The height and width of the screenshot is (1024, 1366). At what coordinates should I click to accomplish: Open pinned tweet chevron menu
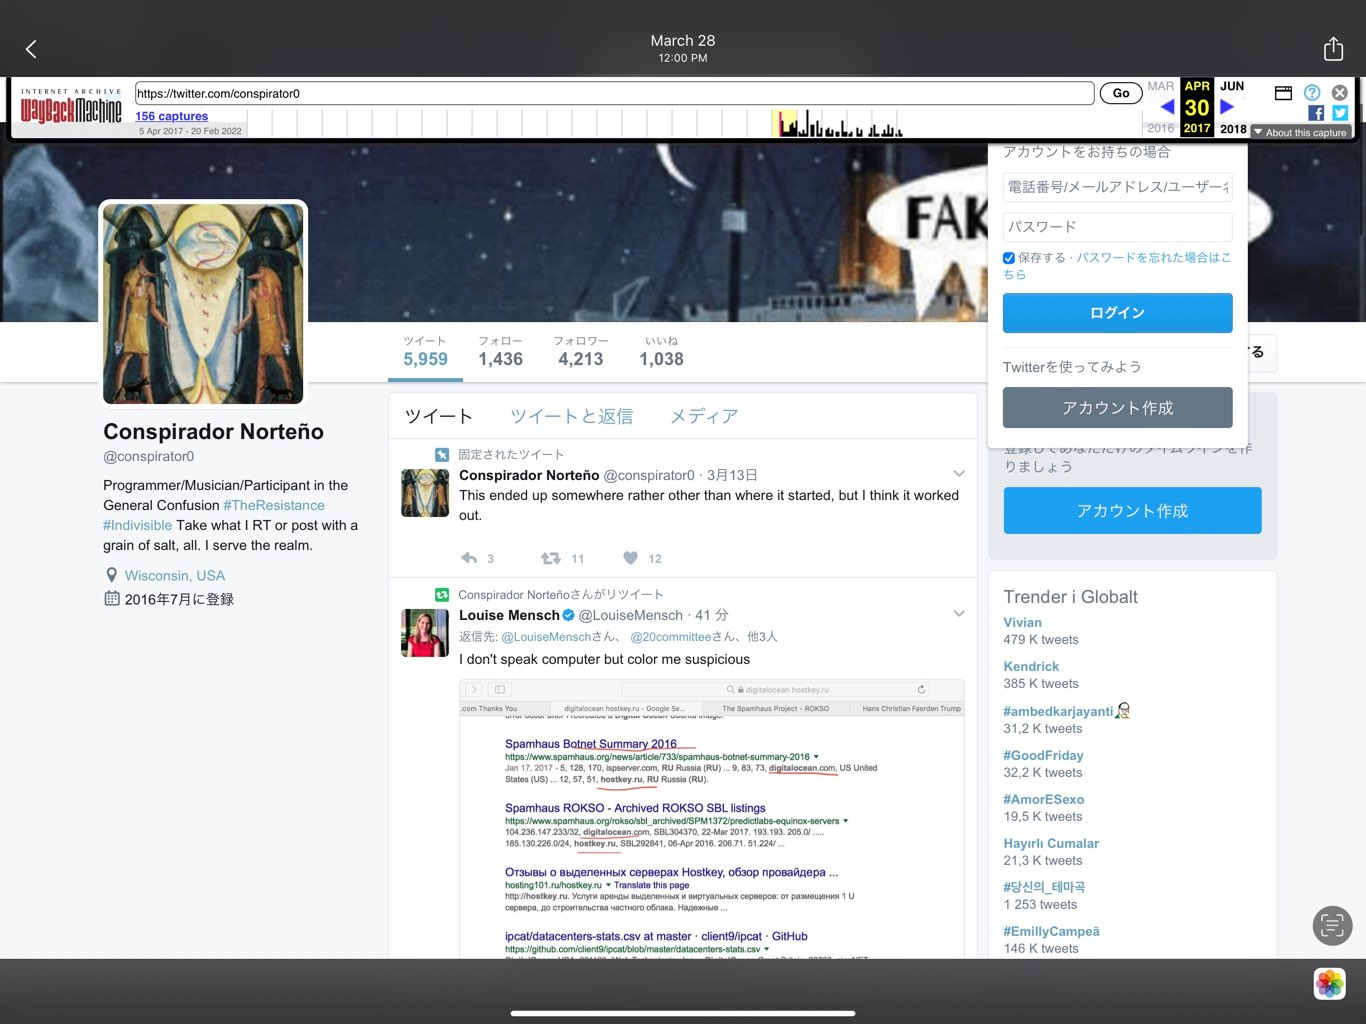click(959, 474)
